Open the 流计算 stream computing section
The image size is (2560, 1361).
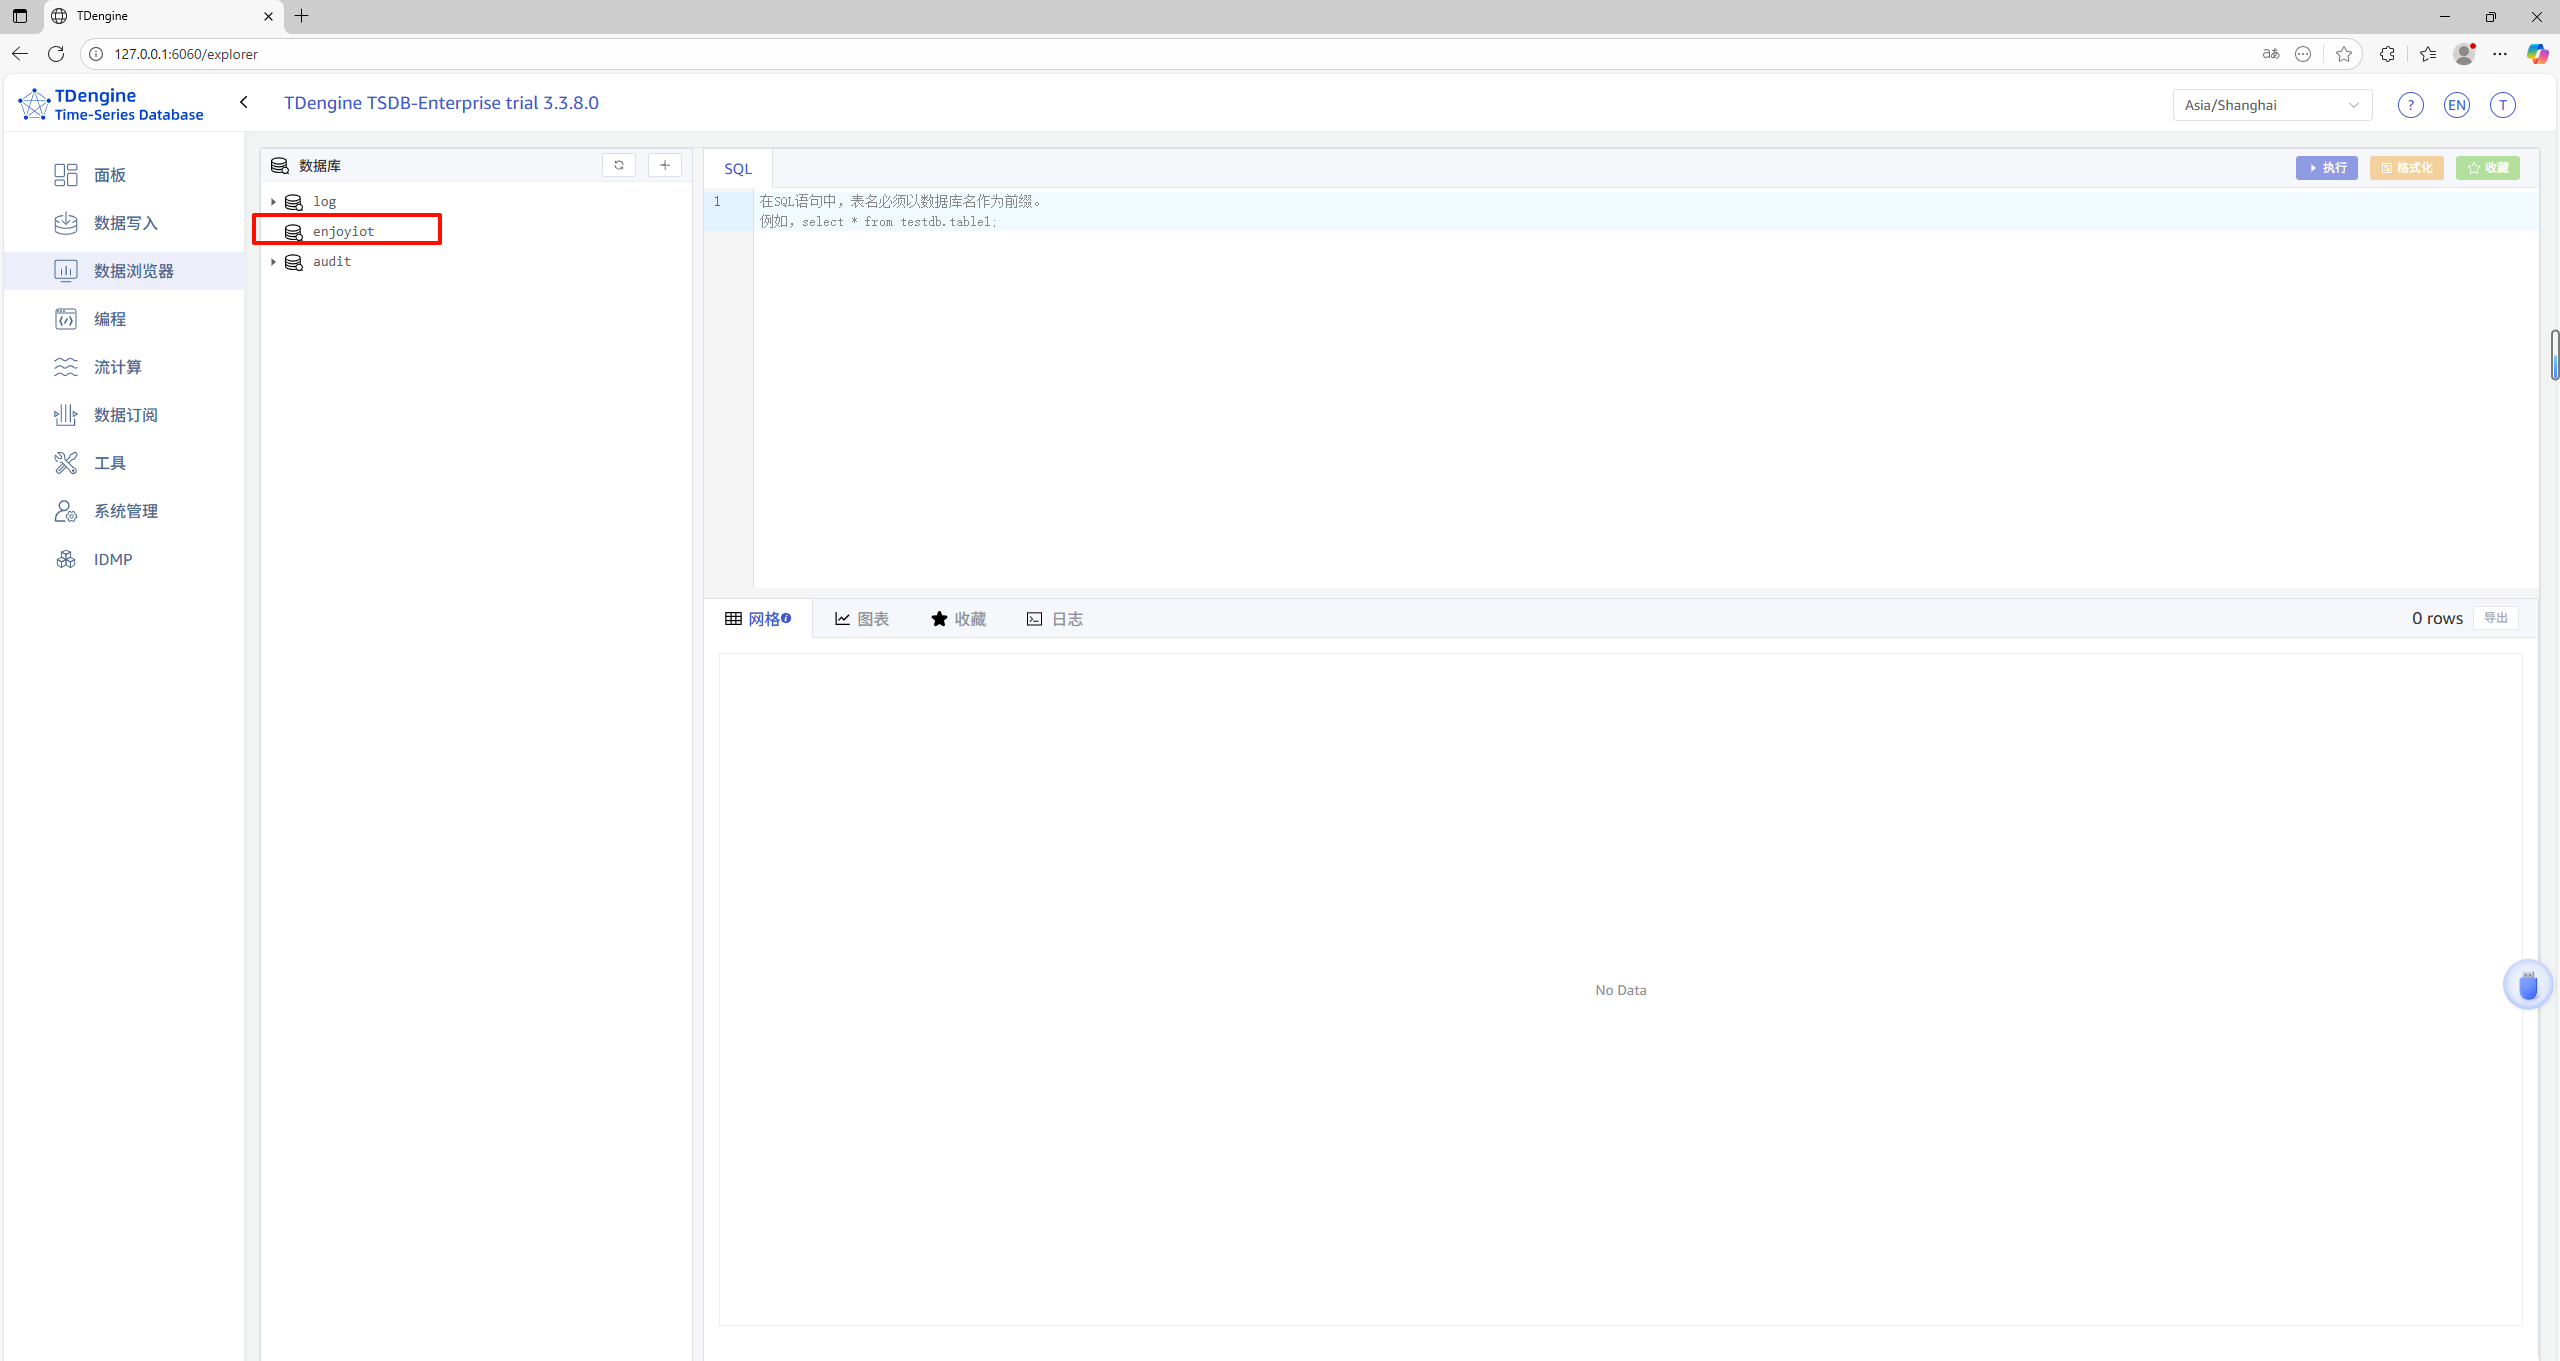(x=117, y=367)
